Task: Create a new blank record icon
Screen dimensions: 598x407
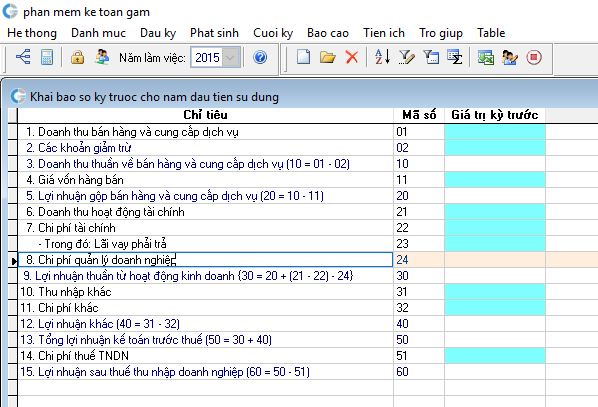Action: [x=304, y=57]
